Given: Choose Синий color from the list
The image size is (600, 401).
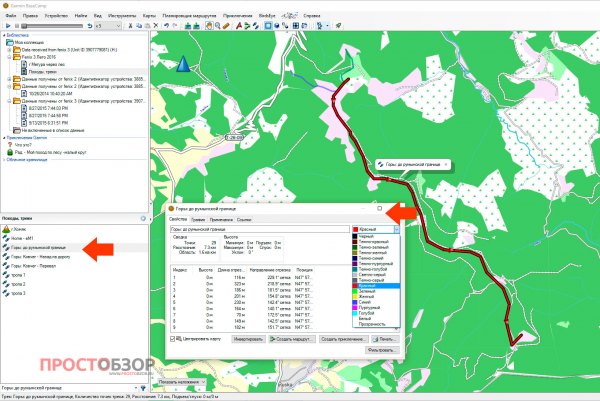Looking at the screenshot, I should pos(376,302).
